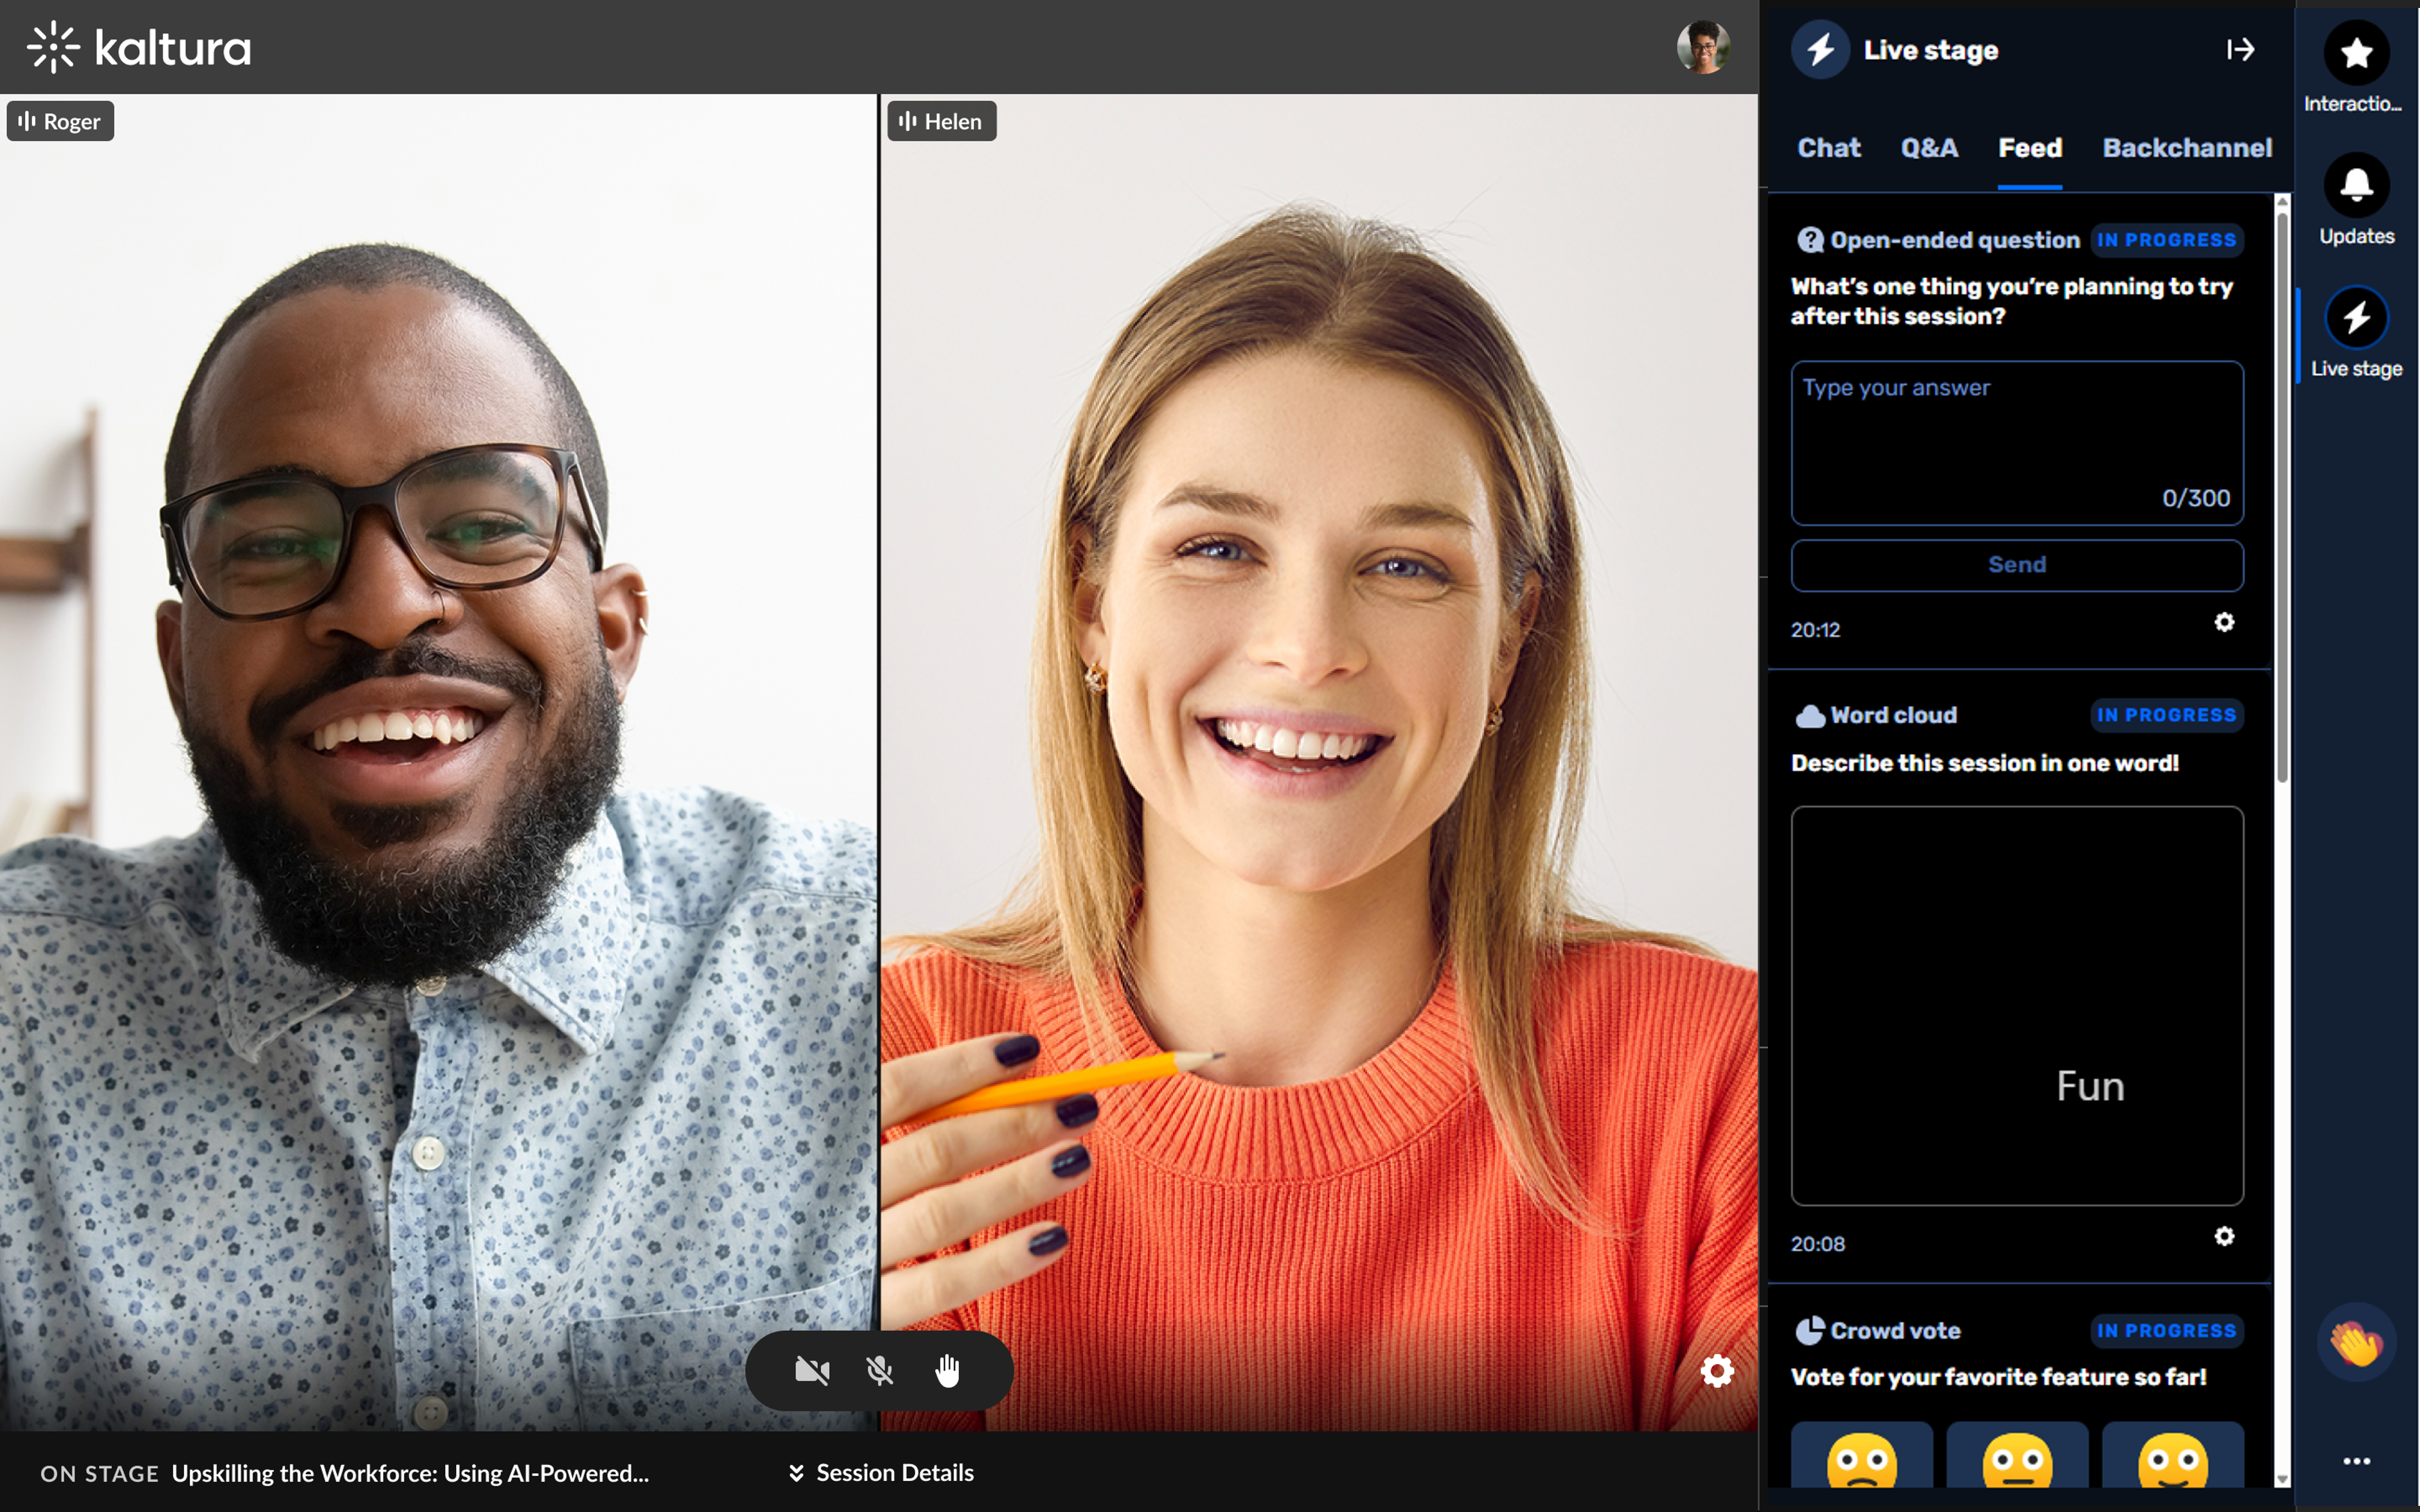Click the user profile avatar
The width and height of the screenshot is (2420, 1512).
(1702, 47)
